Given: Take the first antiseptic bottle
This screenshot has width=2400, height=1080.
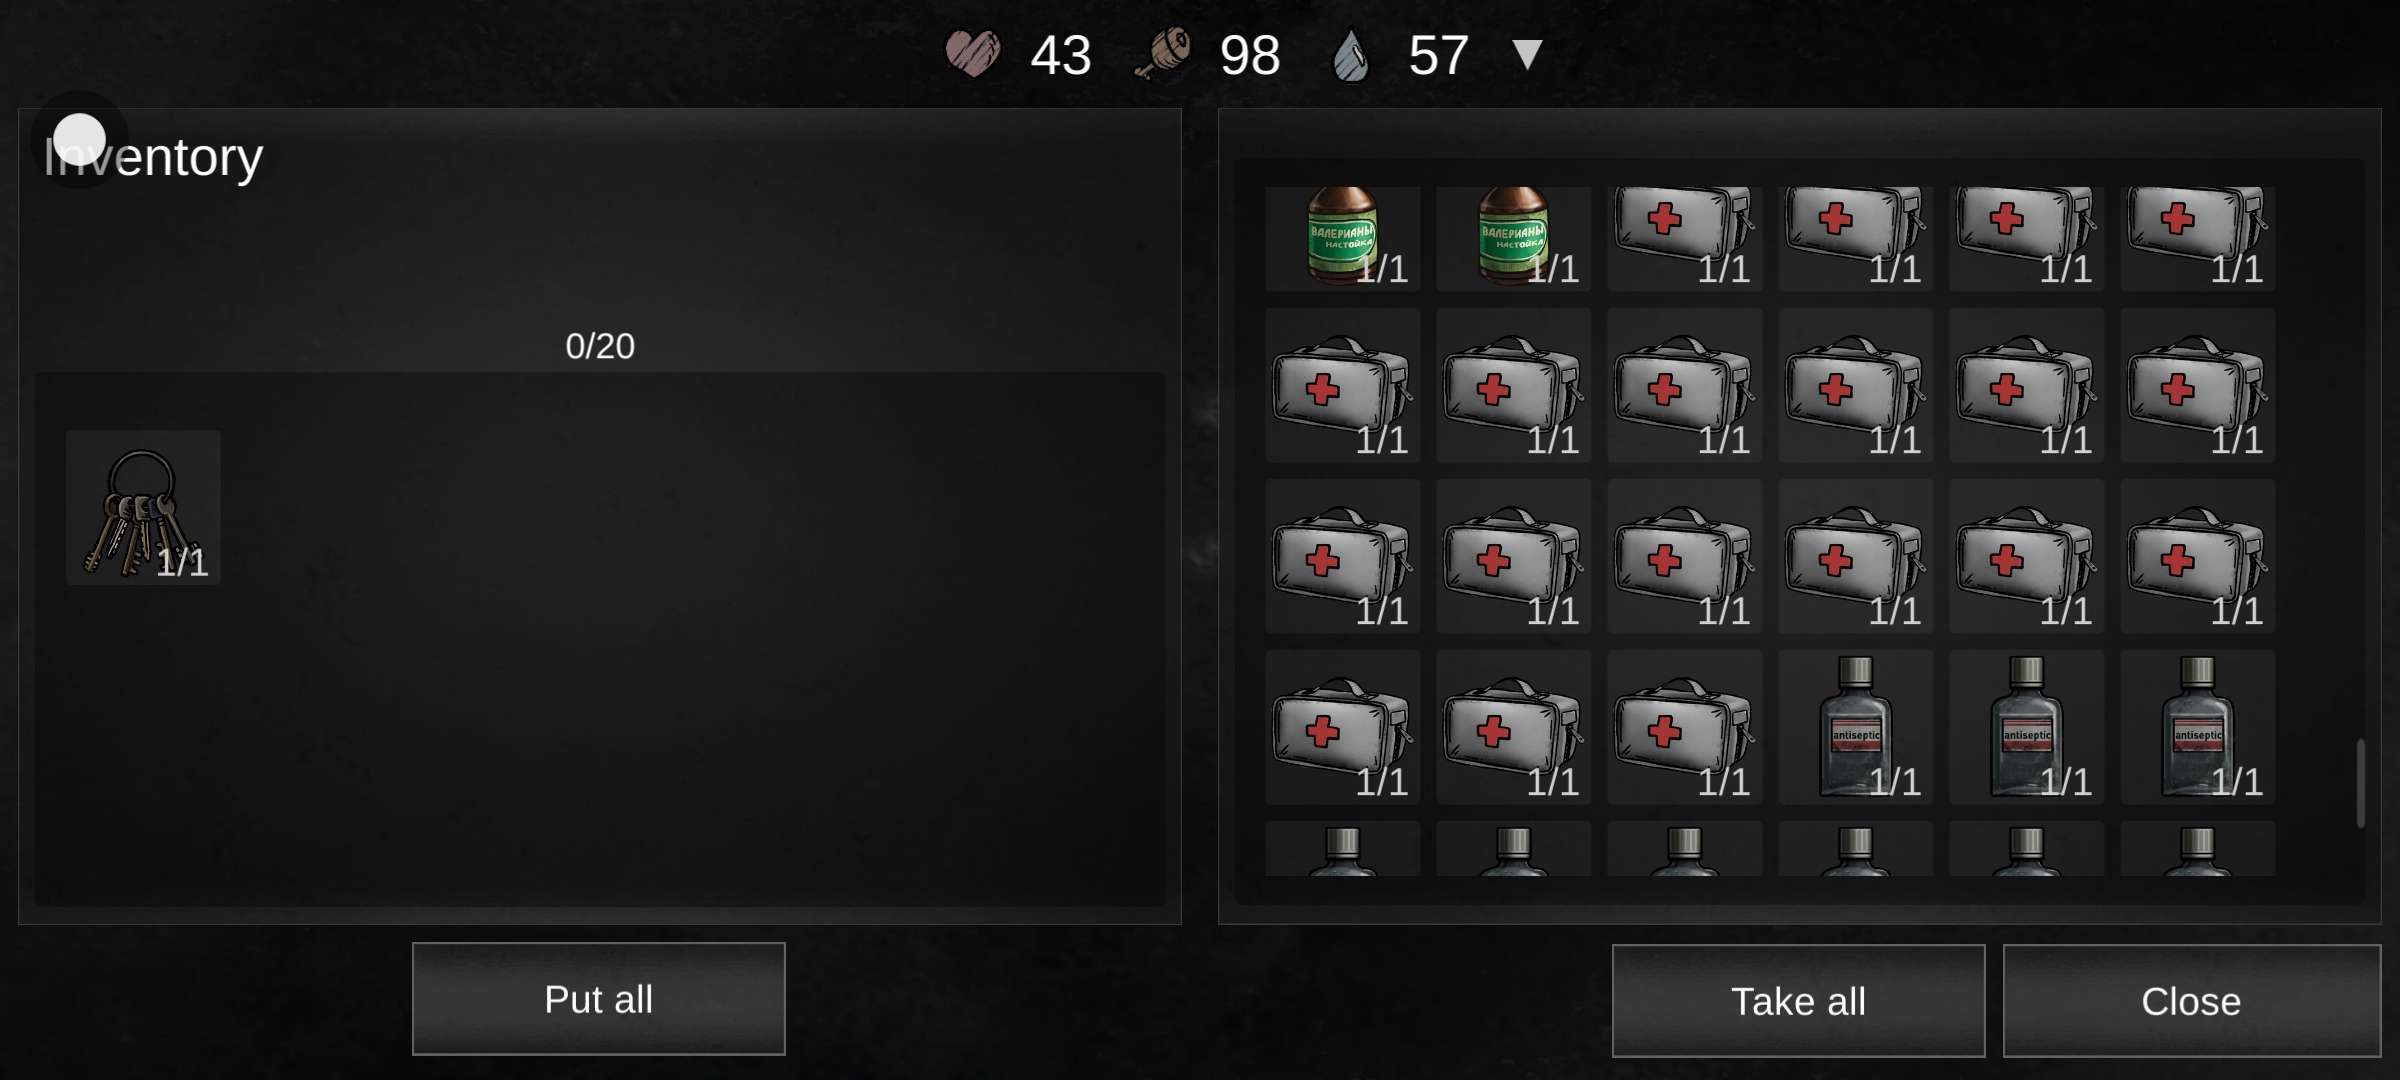Looking at the screenshot, I should (x=1855, y=727).
